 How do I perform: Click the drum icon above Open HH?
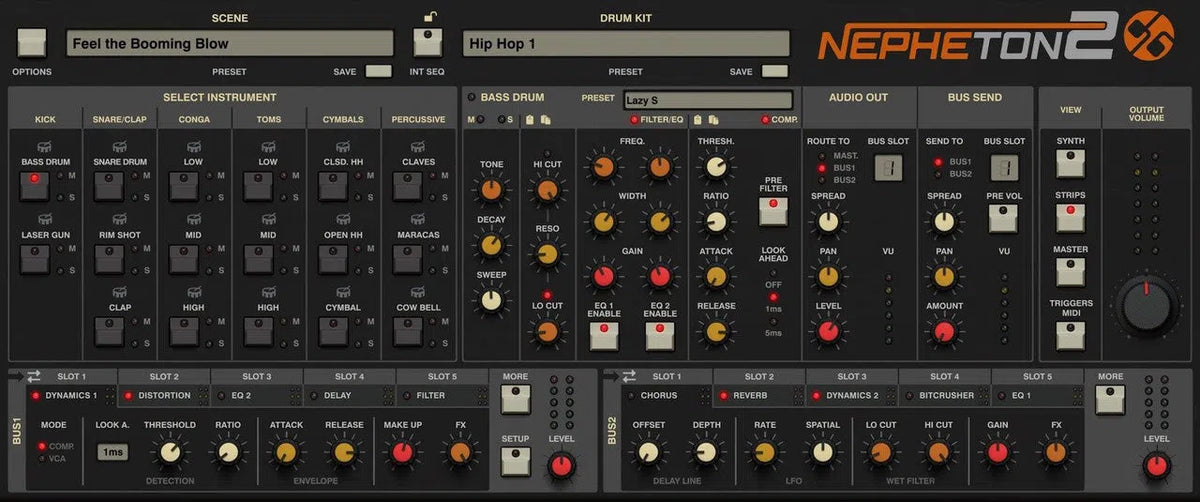pos(343,221)
